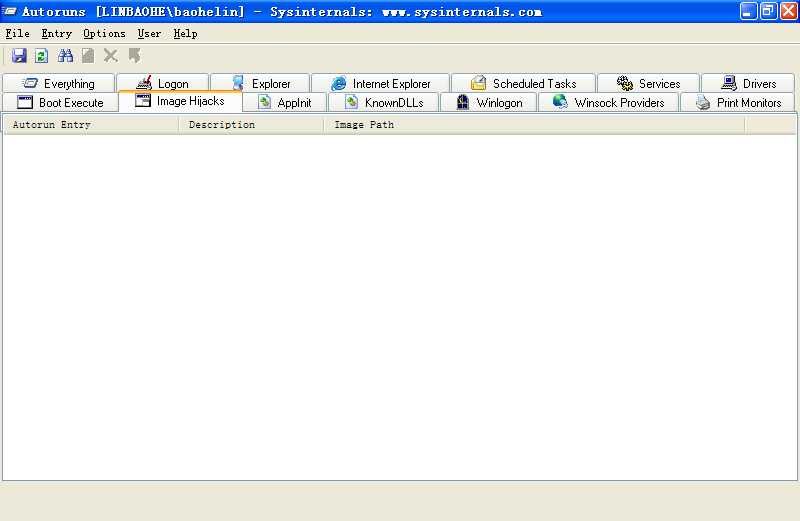
Task: Switch to the Drivers tab
Action: point(748,83)
